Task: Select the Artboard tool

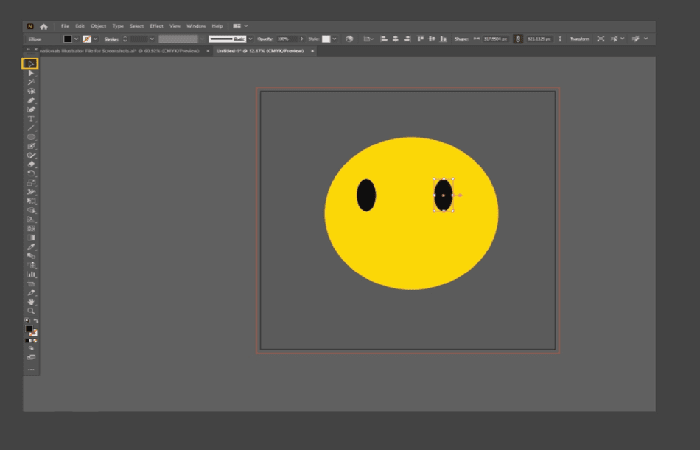Action: point(31,283)
